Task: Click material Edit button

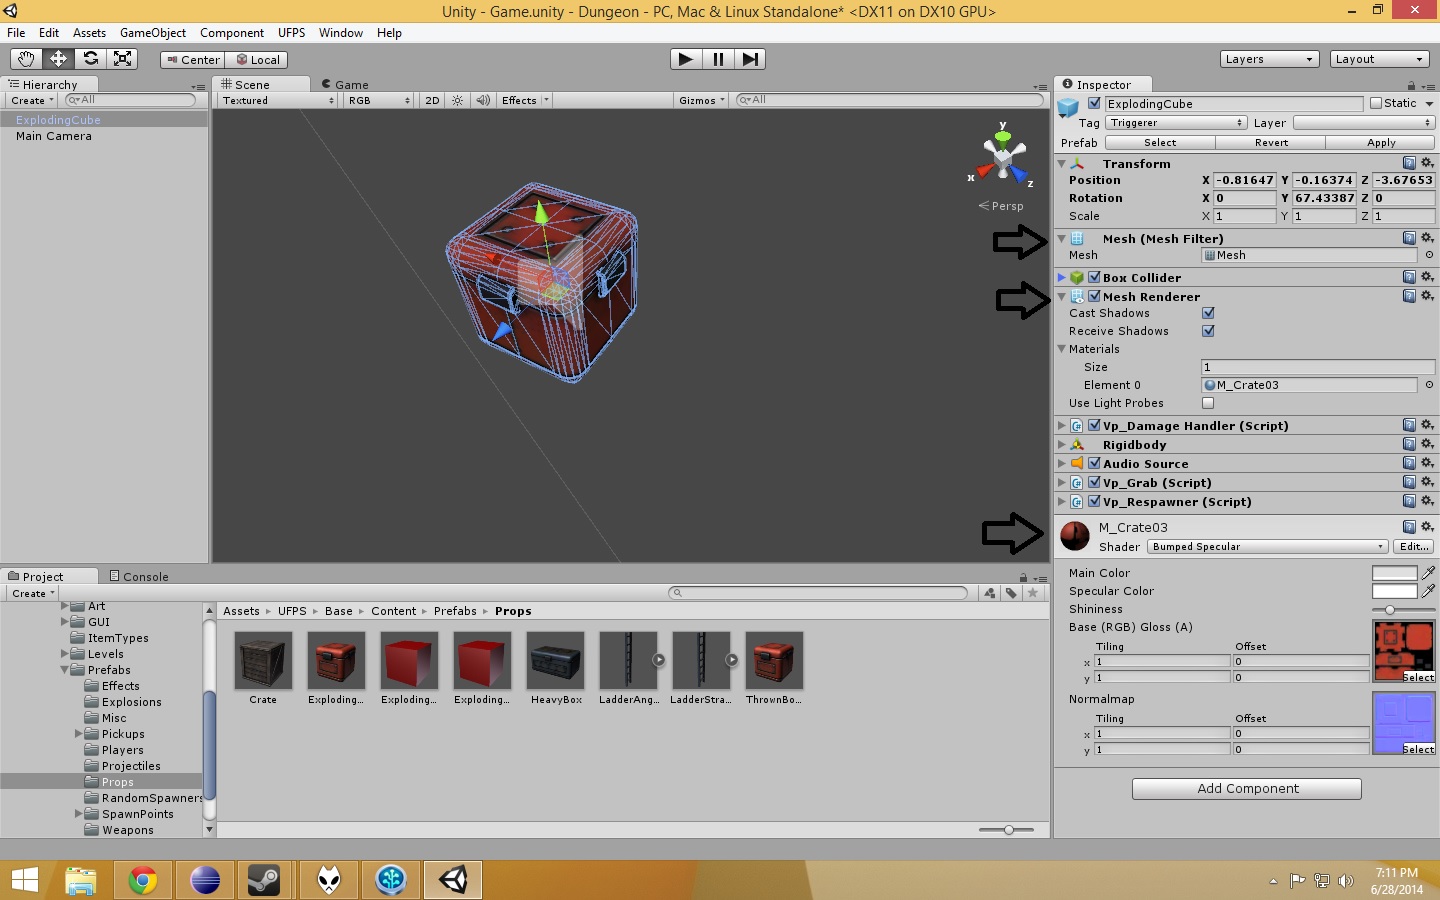Action: coord(1414,547)
